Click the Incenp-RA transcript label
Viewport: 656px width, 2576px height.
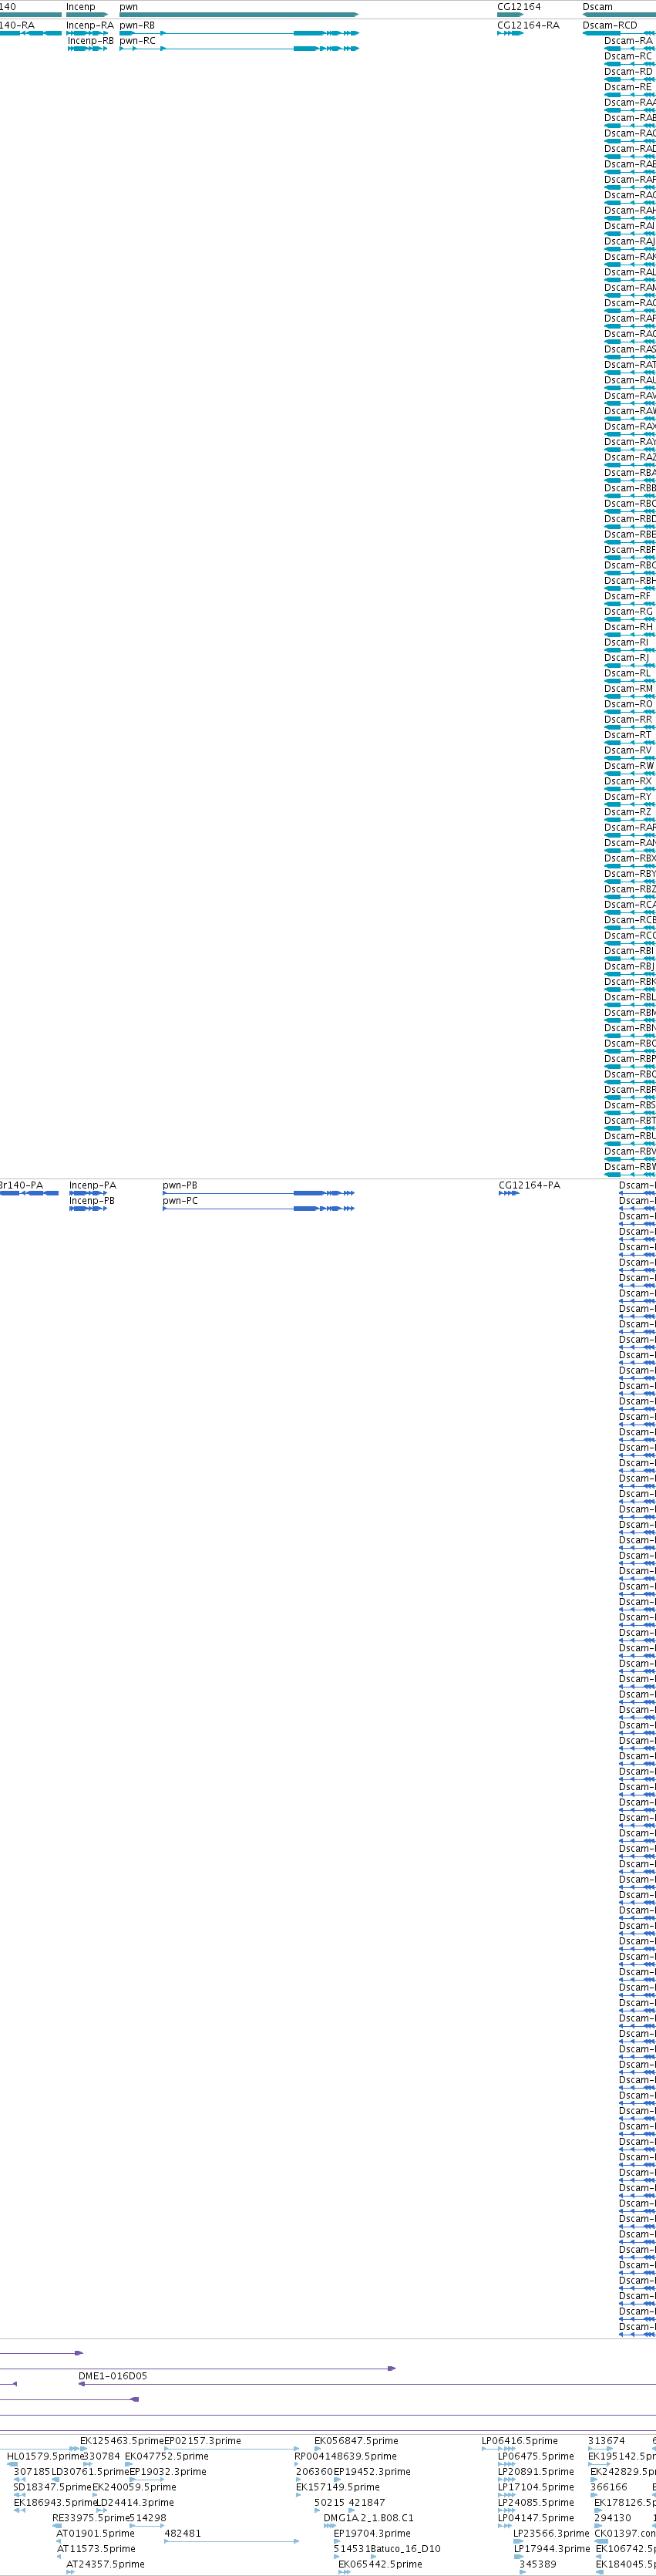(x=90, y=25)
